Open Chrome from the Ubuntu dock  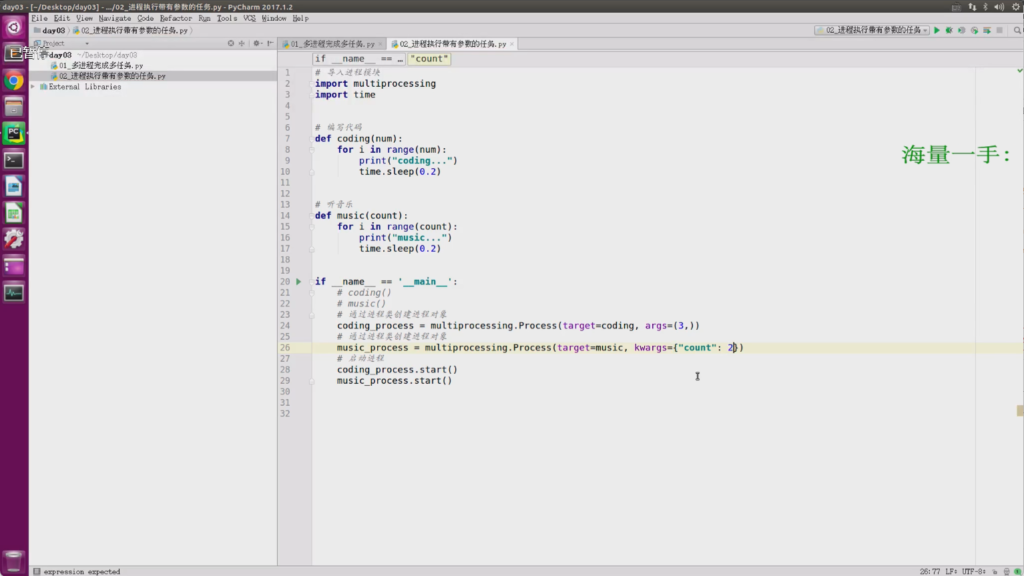tap(14, 81)
